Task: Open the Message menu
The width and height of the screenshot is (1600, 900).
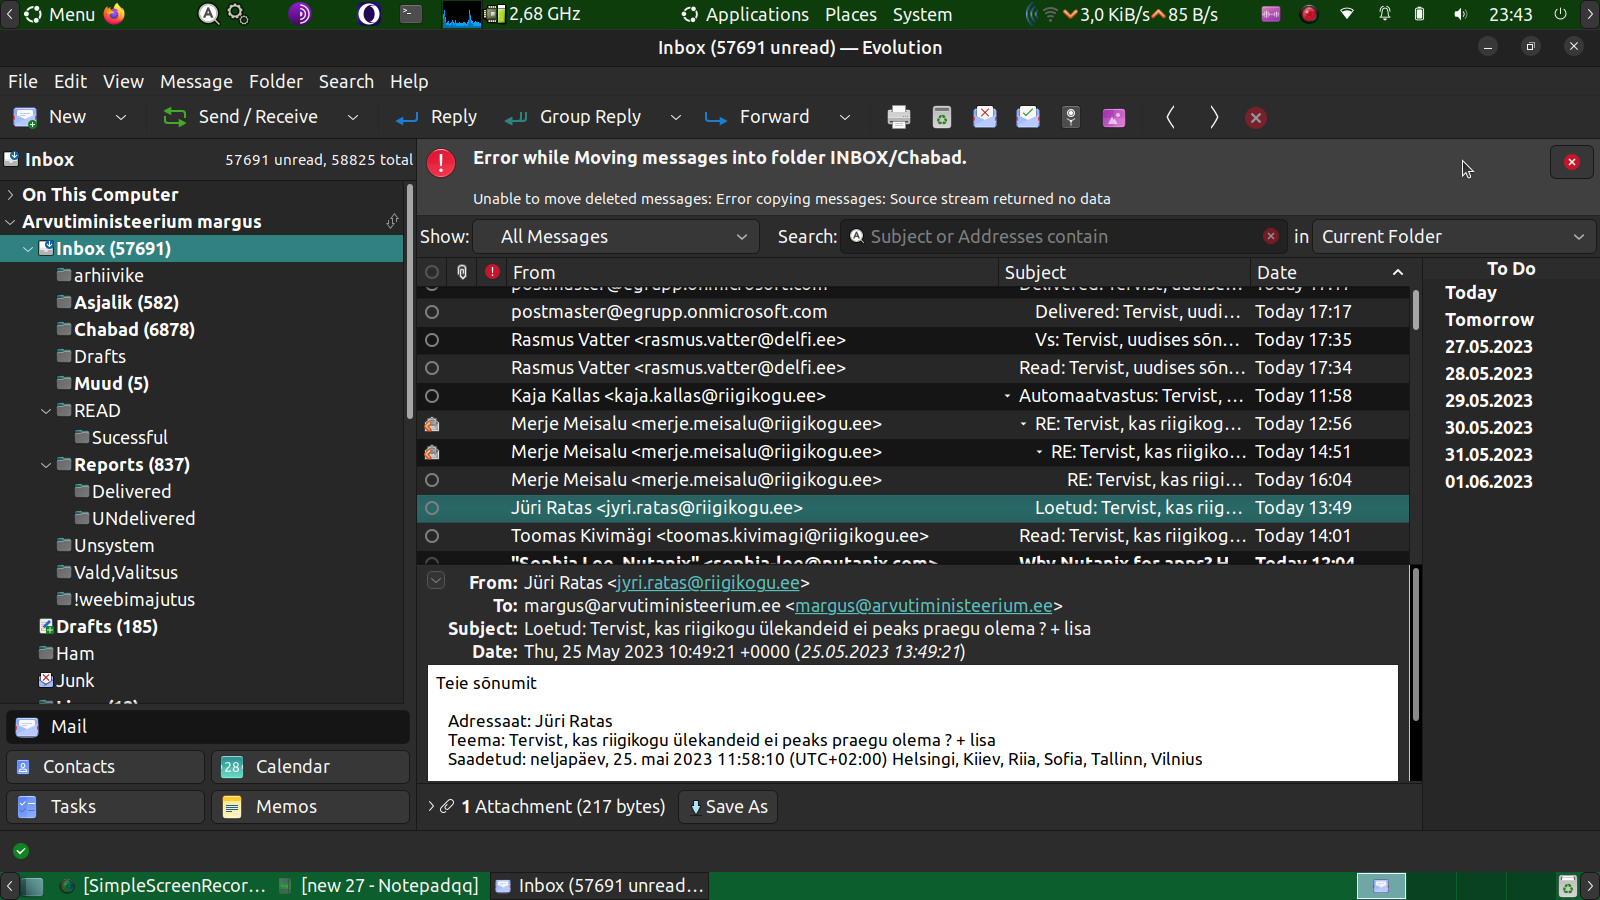Action: tap(196, 81)
